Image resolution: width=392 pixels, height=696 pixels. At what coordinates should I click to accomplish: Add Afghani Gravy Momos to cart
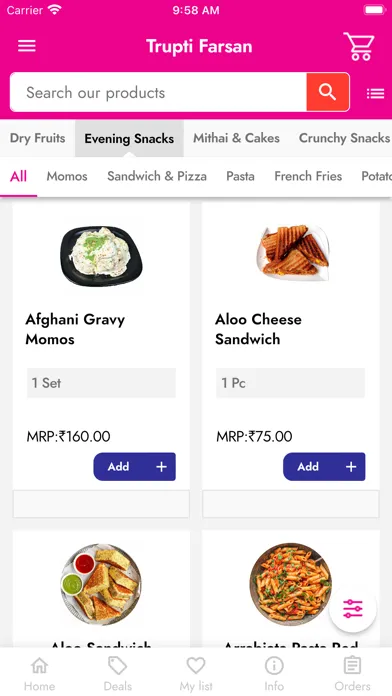click(135, 467)
